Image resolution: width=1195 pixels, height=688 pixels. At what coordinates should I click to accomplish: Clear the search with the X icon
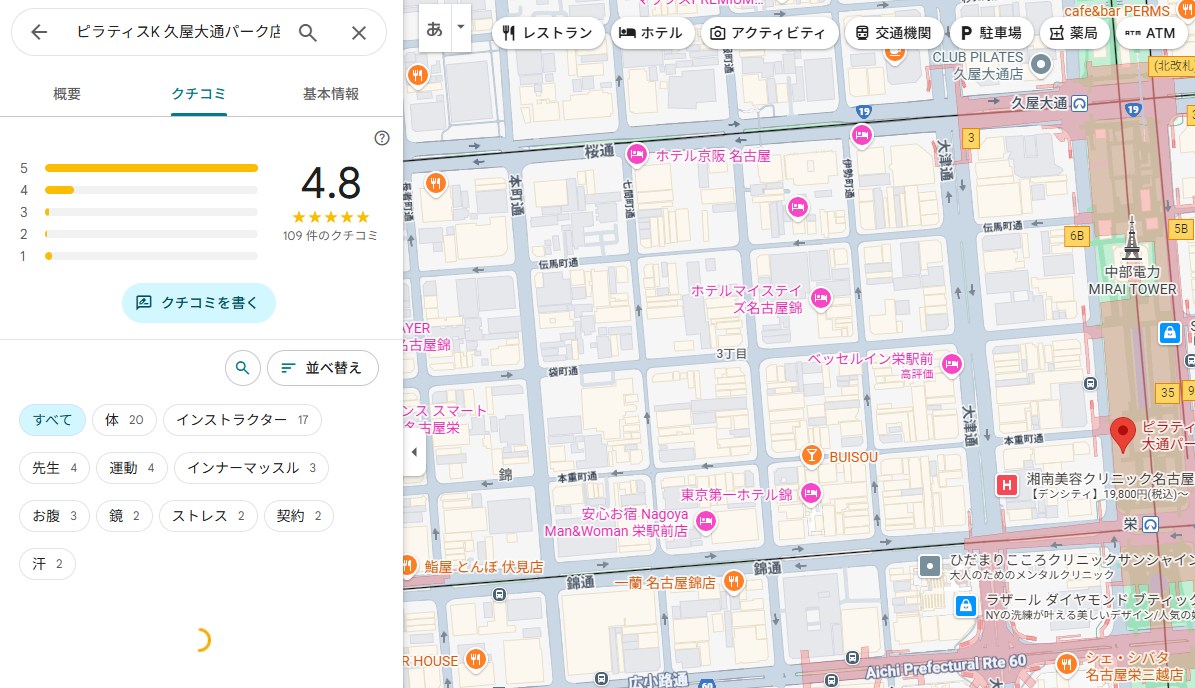(359, 33)
